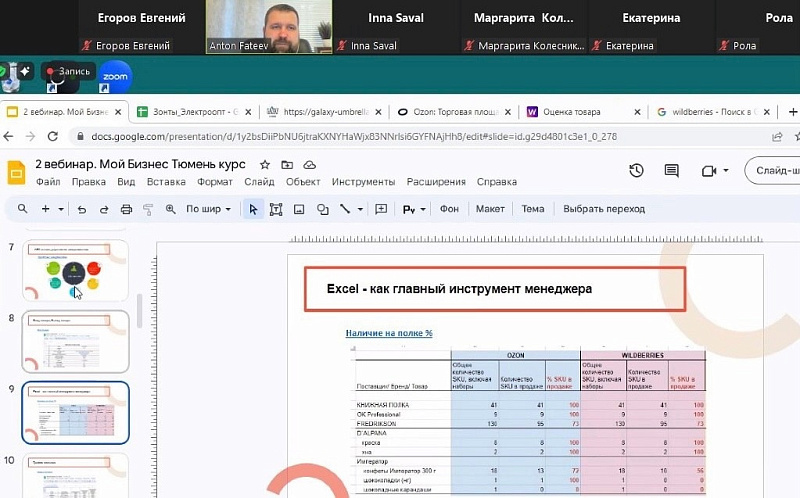This screenshot has height=498, width=800.
Task: Select slide 9 thumbnail
Action: [x=76, y=412]
